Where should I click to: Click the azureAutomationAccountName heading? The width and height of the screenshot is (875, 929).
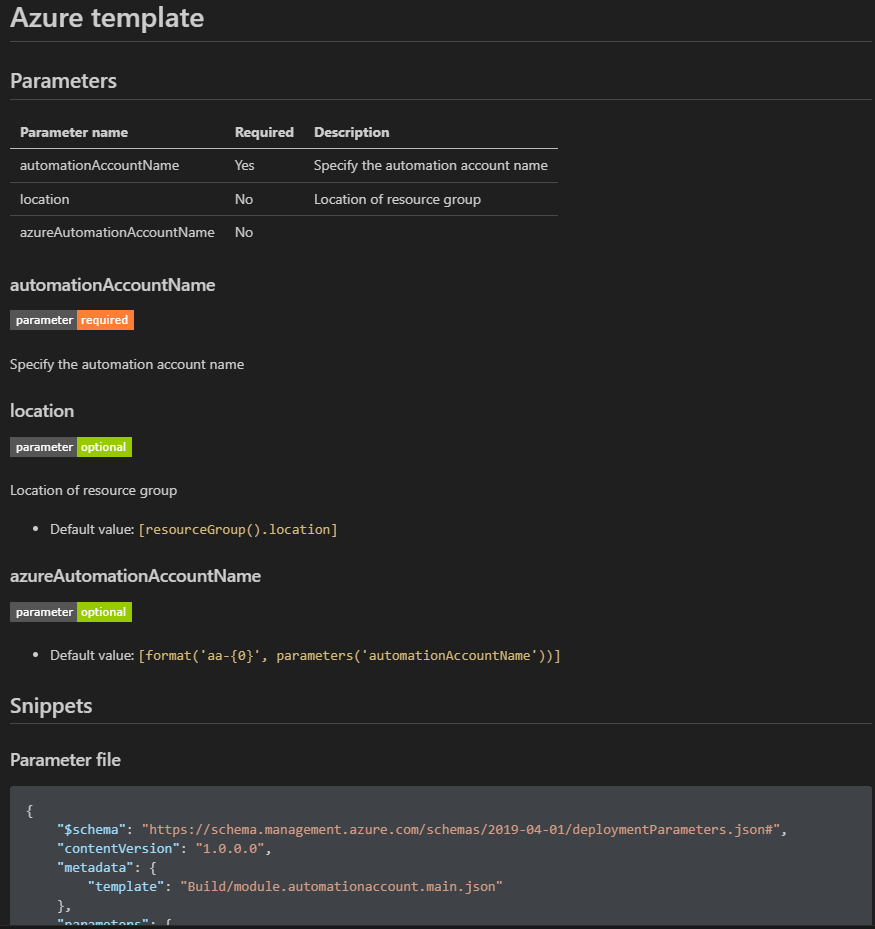point(135,576)
